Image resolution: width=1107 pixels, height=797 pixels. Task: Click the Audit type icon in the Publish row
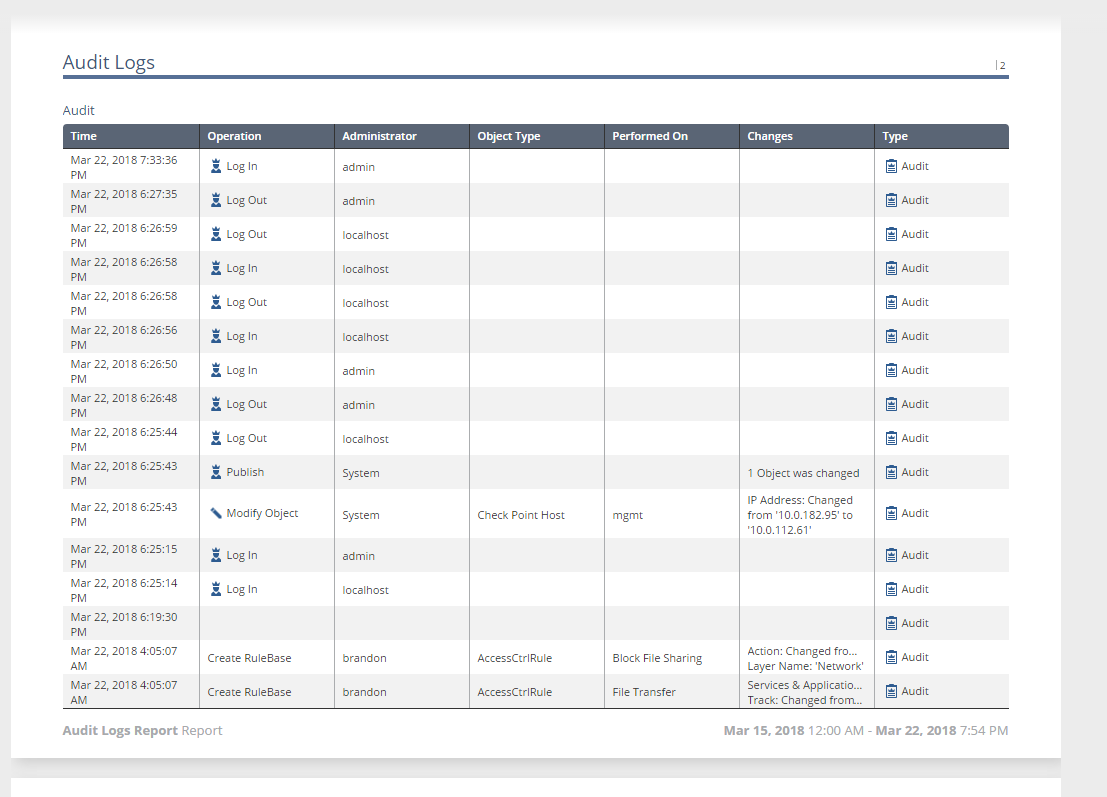pos(891,472)
